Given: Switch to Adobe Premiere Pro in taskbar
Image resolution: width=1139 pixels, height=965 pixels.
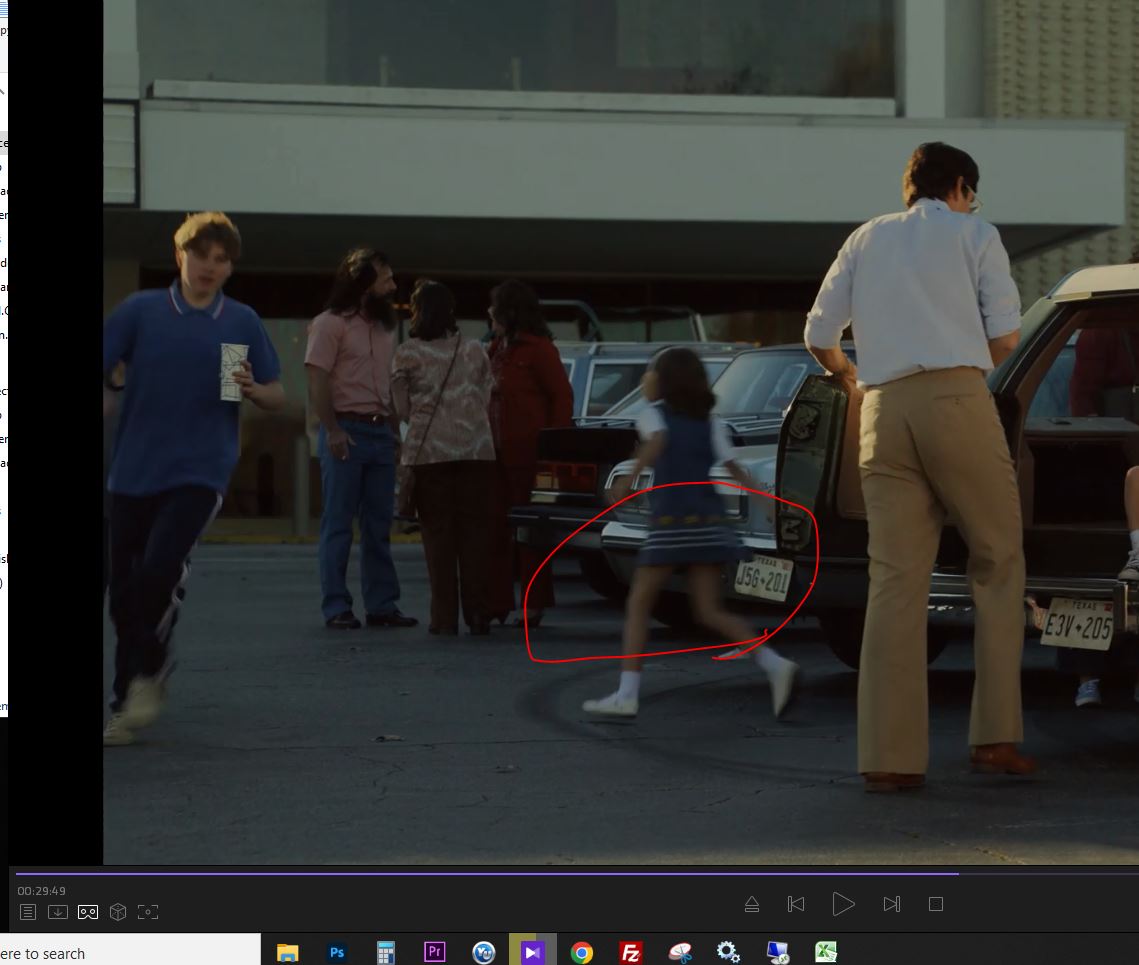Looking at the screenshot, I should coord(435,952).
